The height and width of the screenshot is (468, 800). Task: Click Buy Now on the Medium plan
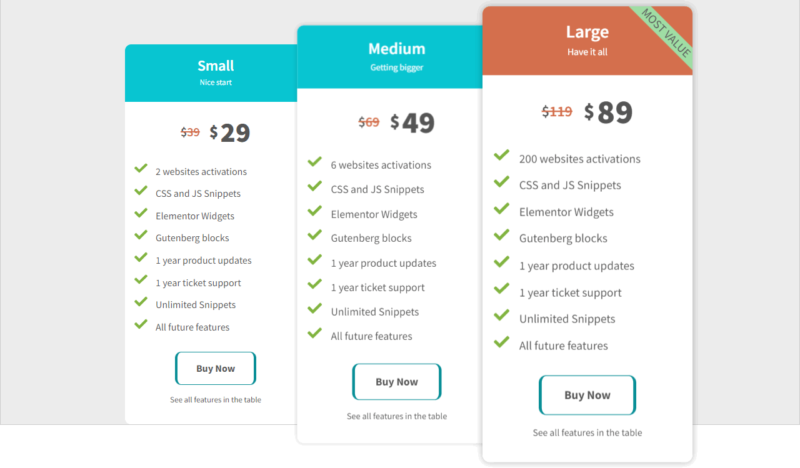click(x=396, y=382)
